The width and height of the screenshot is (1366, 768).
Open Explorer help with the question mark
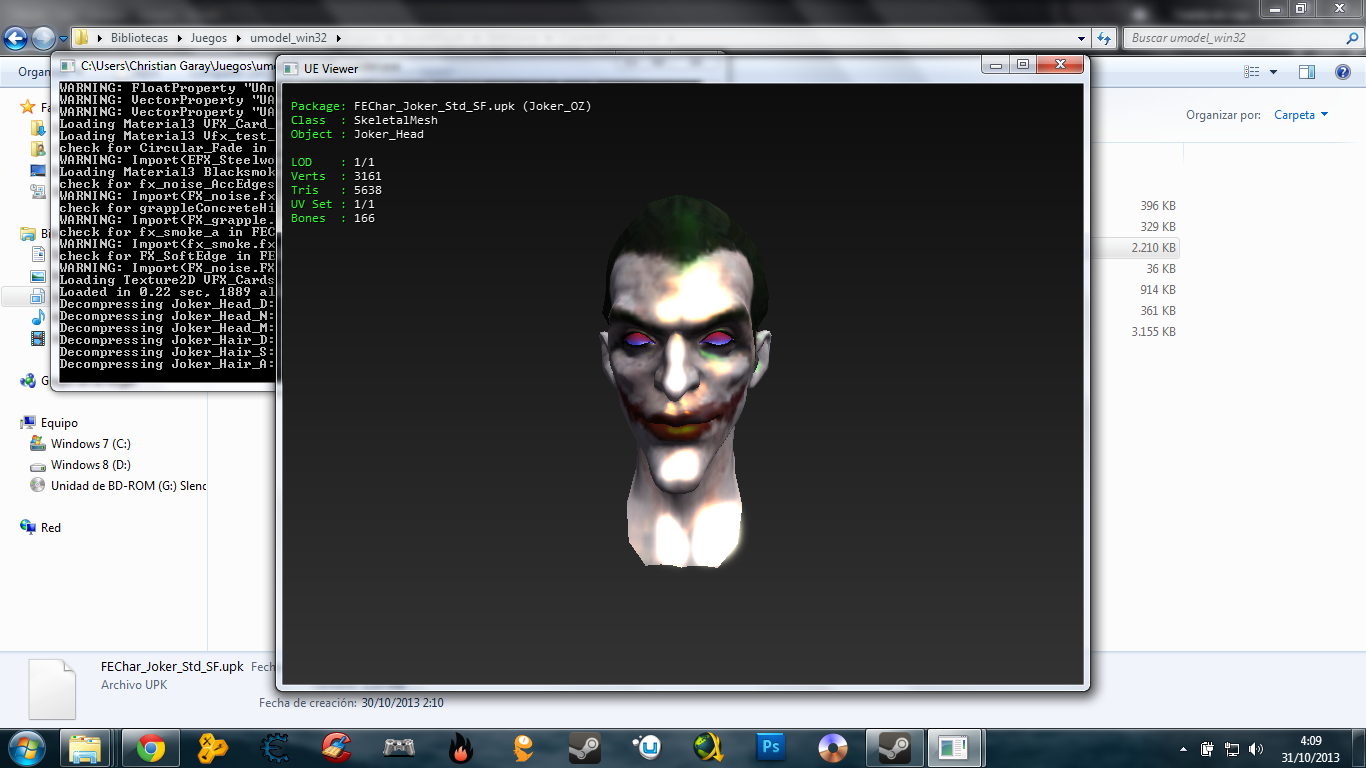[1342, 72]
